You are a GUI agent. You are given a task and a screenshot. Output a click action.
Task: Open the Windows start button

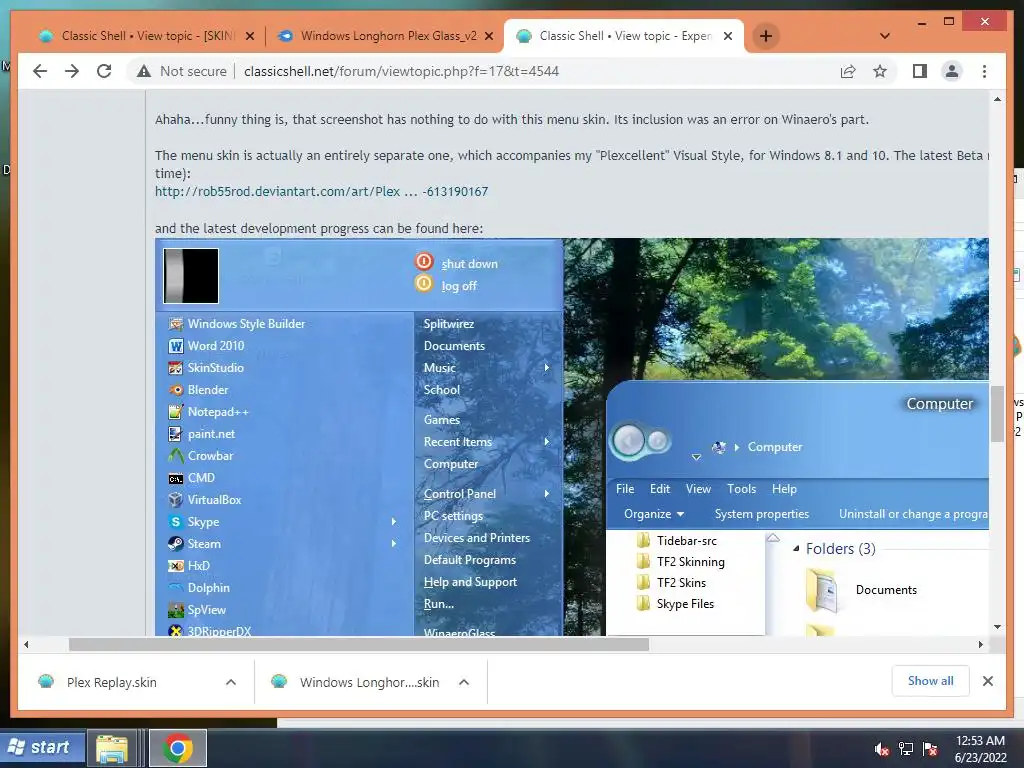[x=42, y=747]
